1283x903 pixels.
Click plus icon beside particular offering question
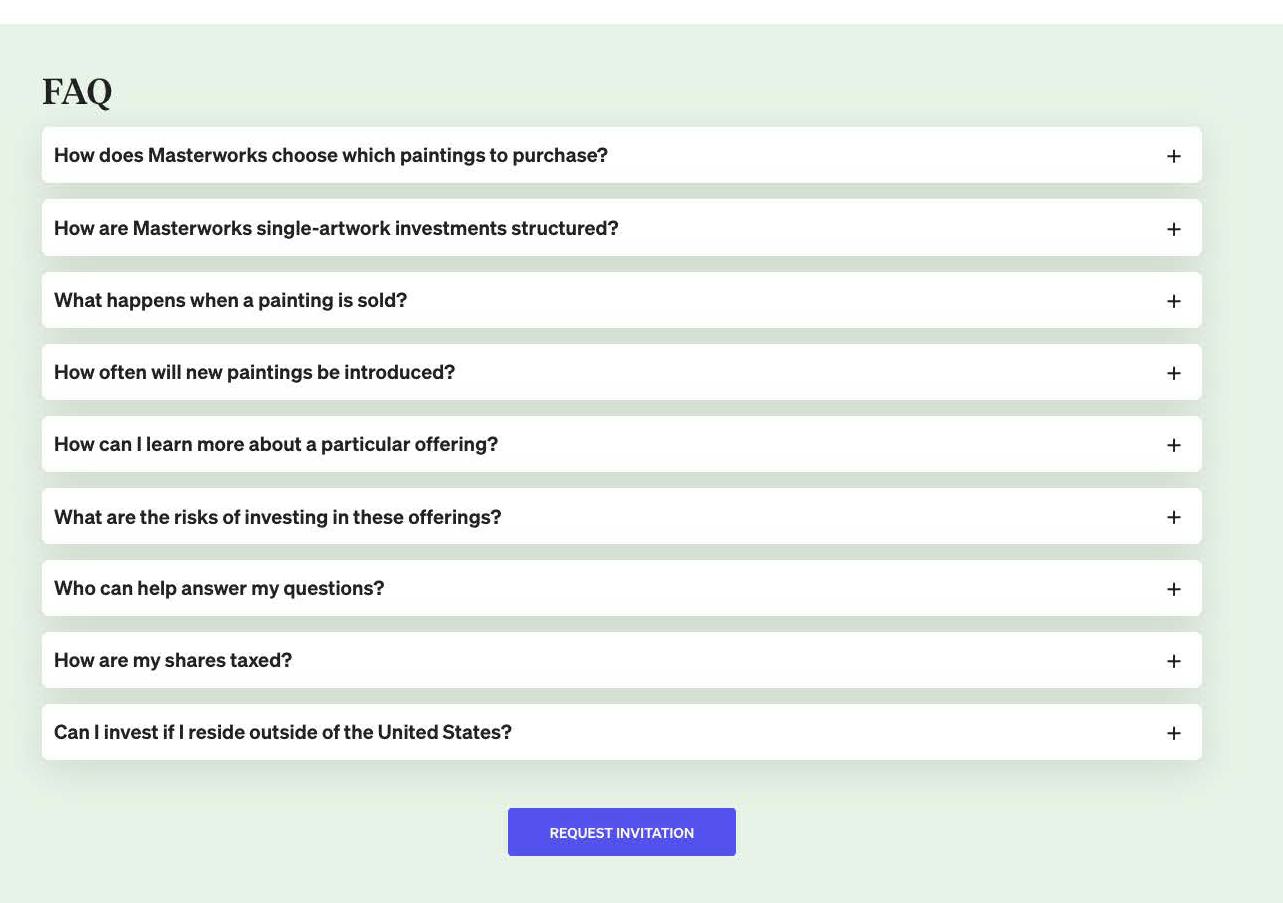tap(1173, 445)
